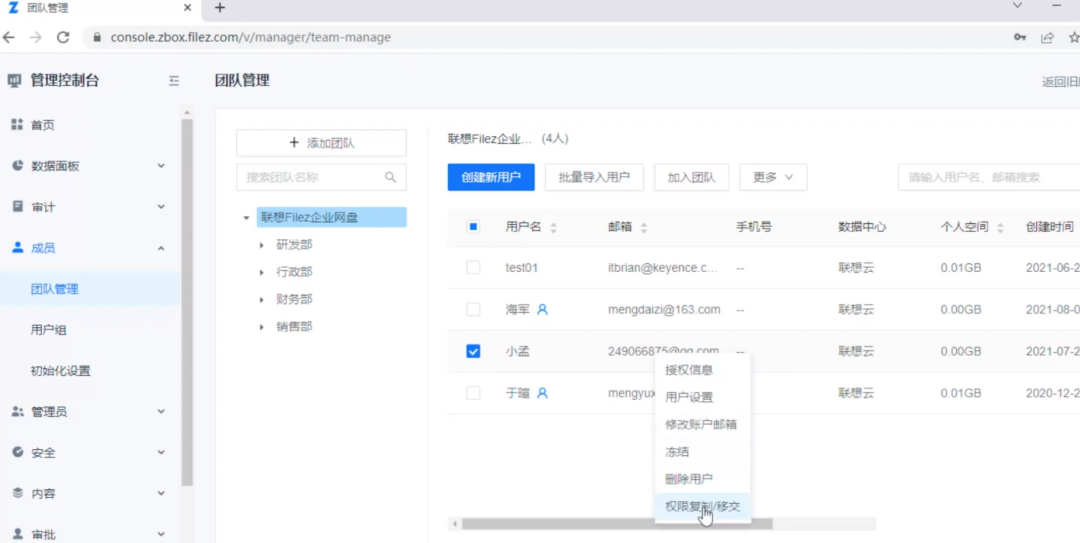Click the 管理控制台 monitor icon
1080x543 pixels.
14,81
